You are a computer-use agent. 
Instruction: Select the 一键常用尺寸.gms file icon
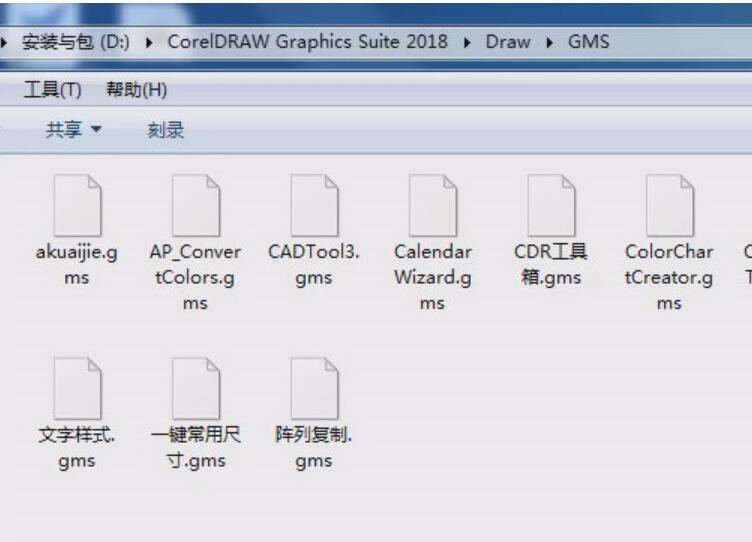point(196,389)
